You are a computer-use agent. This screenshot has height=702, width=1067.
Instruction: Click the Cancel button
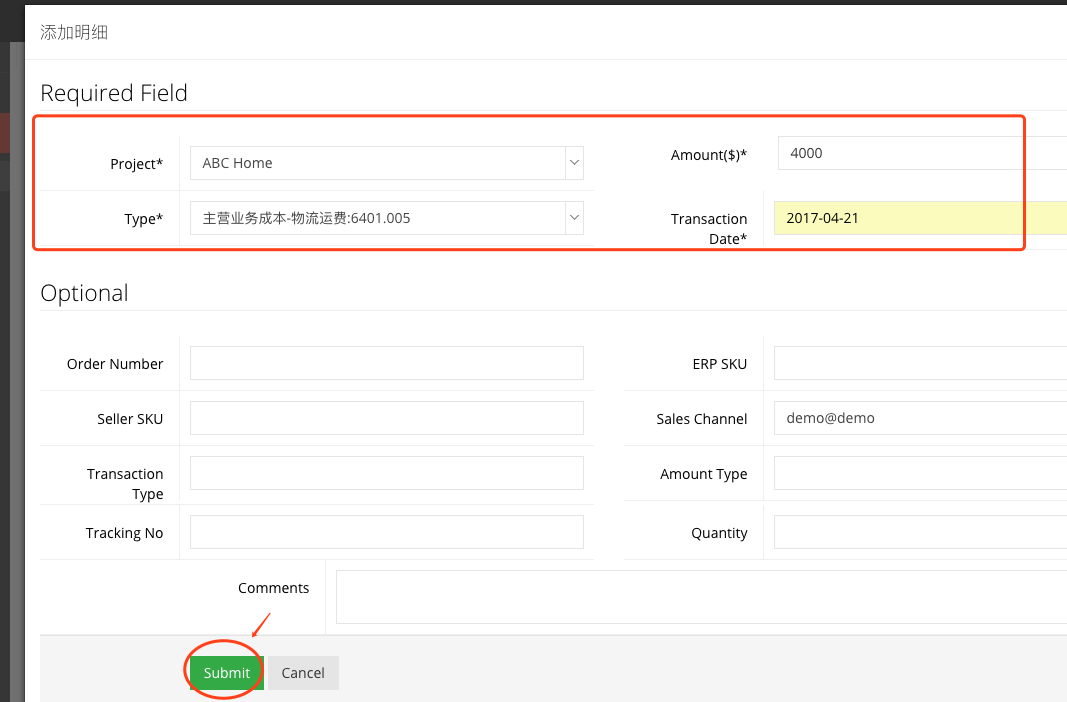pyautogui.click(x=303, y=673)
